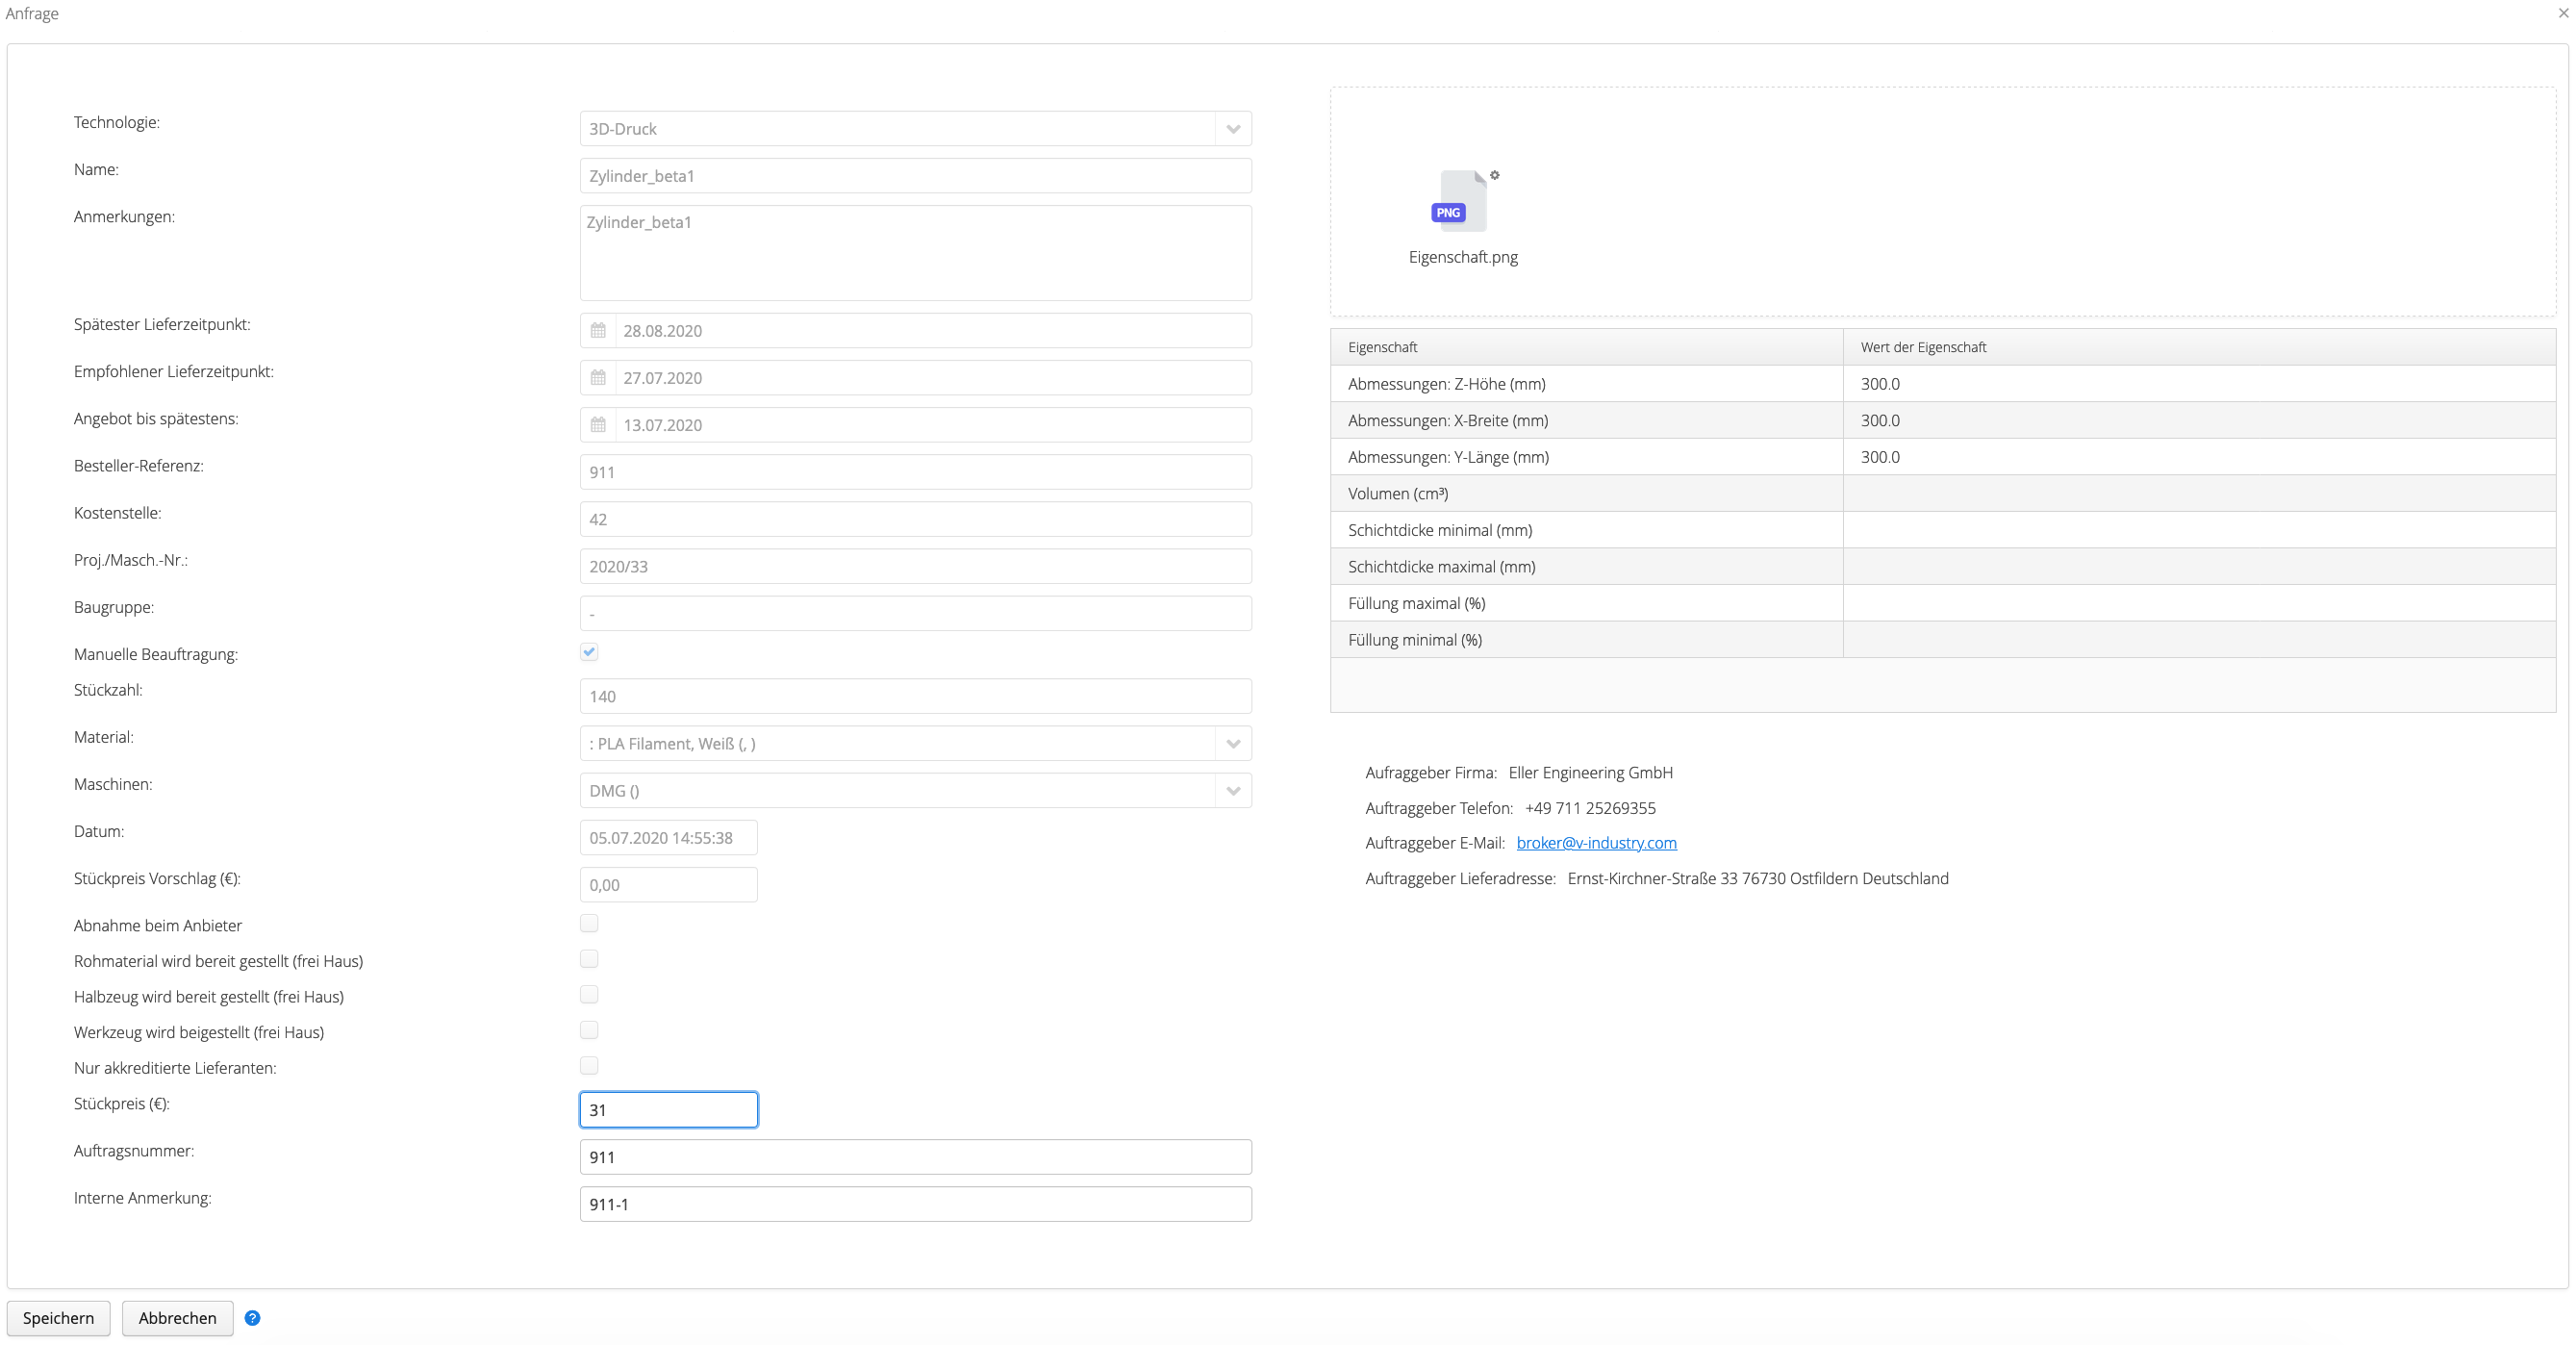Click the Eigenschaft column header
The width and height of the screenshot is (2576, 1345).
[1587, 347]
